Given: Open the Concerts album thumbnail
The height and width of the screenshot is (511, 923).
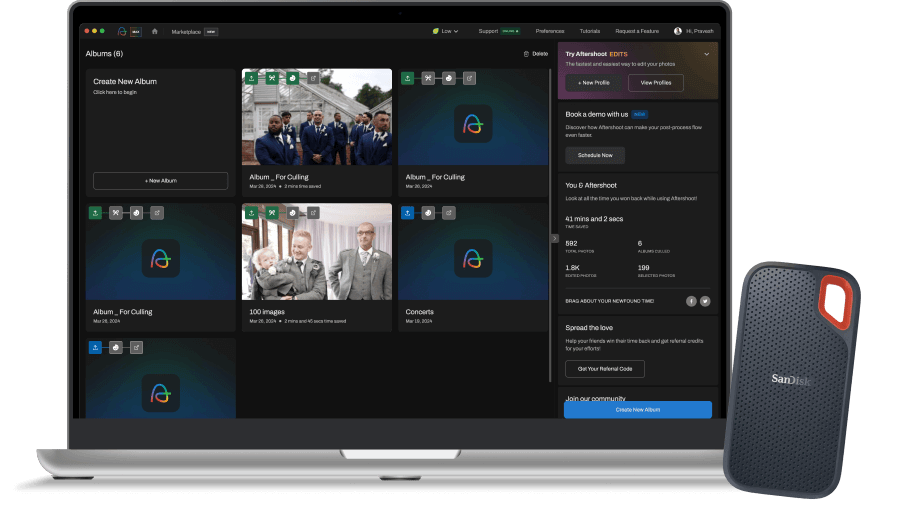Looking at the screenshot, I should pos(473,252).
